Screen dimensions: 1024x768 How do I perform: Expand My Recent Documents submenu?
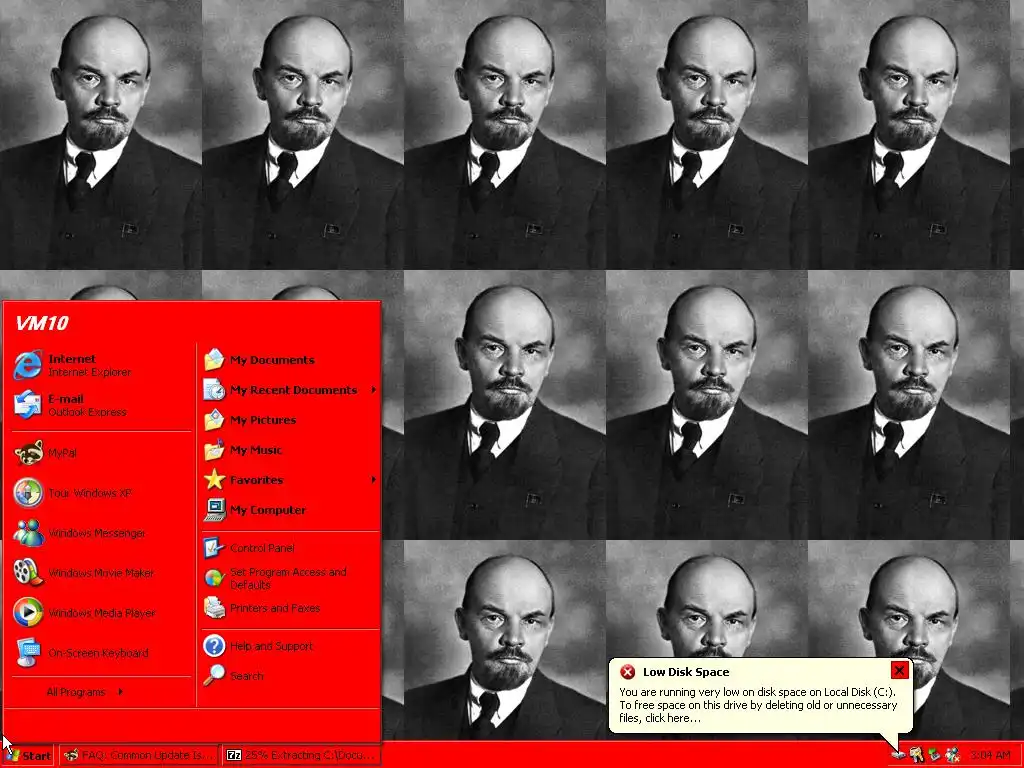(x=290, y=390)
